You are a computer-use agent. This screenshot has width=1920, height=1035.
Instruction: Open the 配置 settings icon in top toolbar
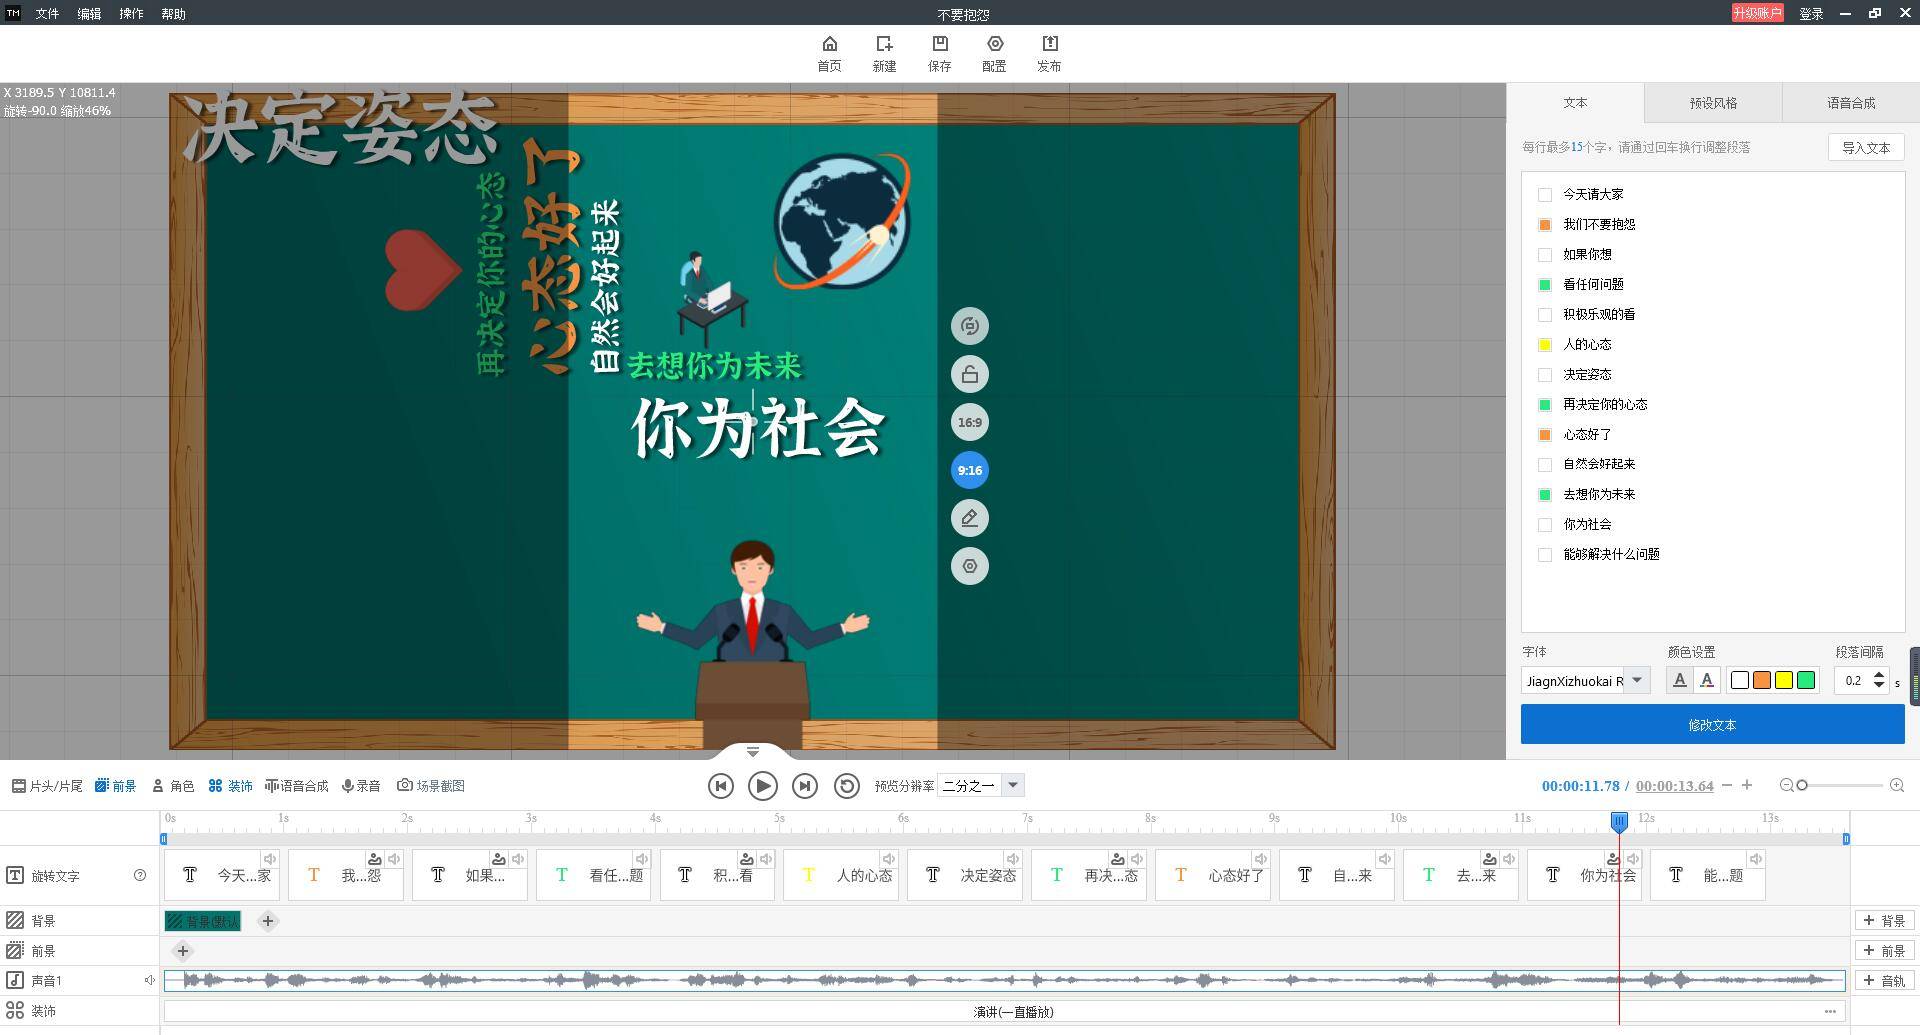994,44
